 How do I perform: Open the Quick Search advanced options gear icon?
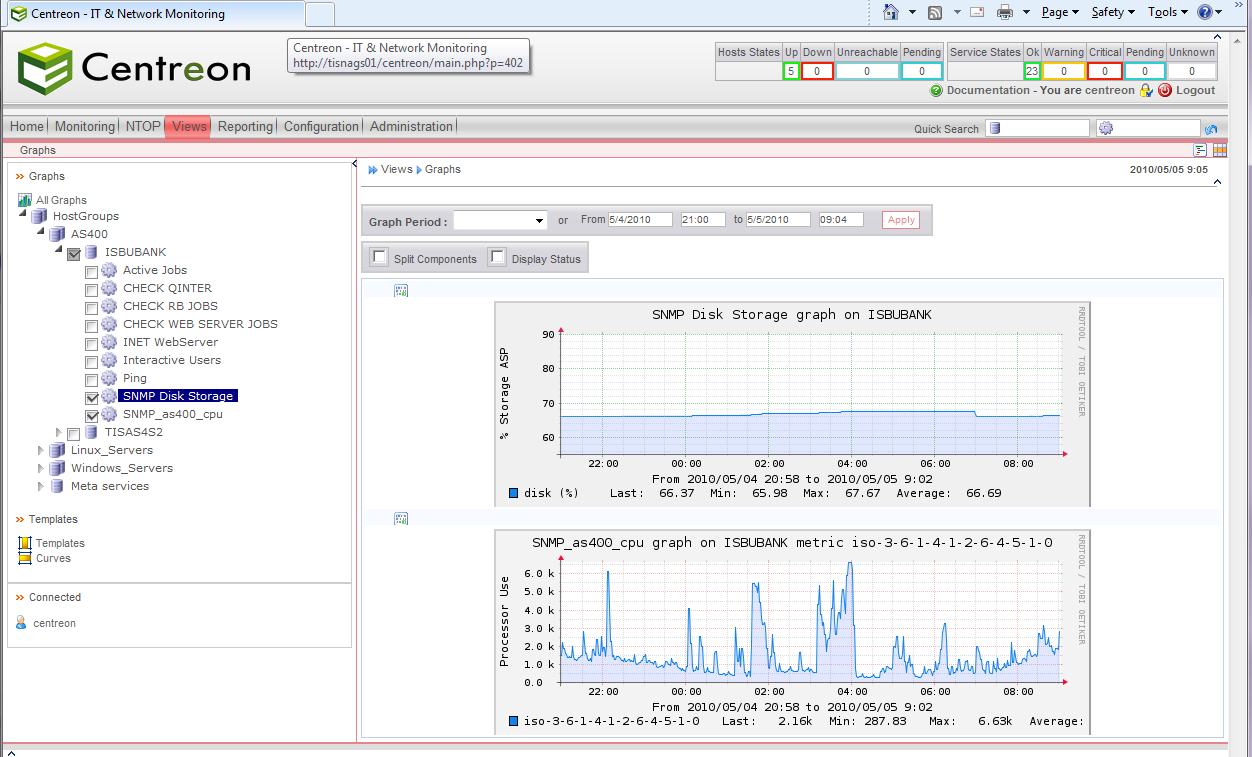pos(1106,128)
